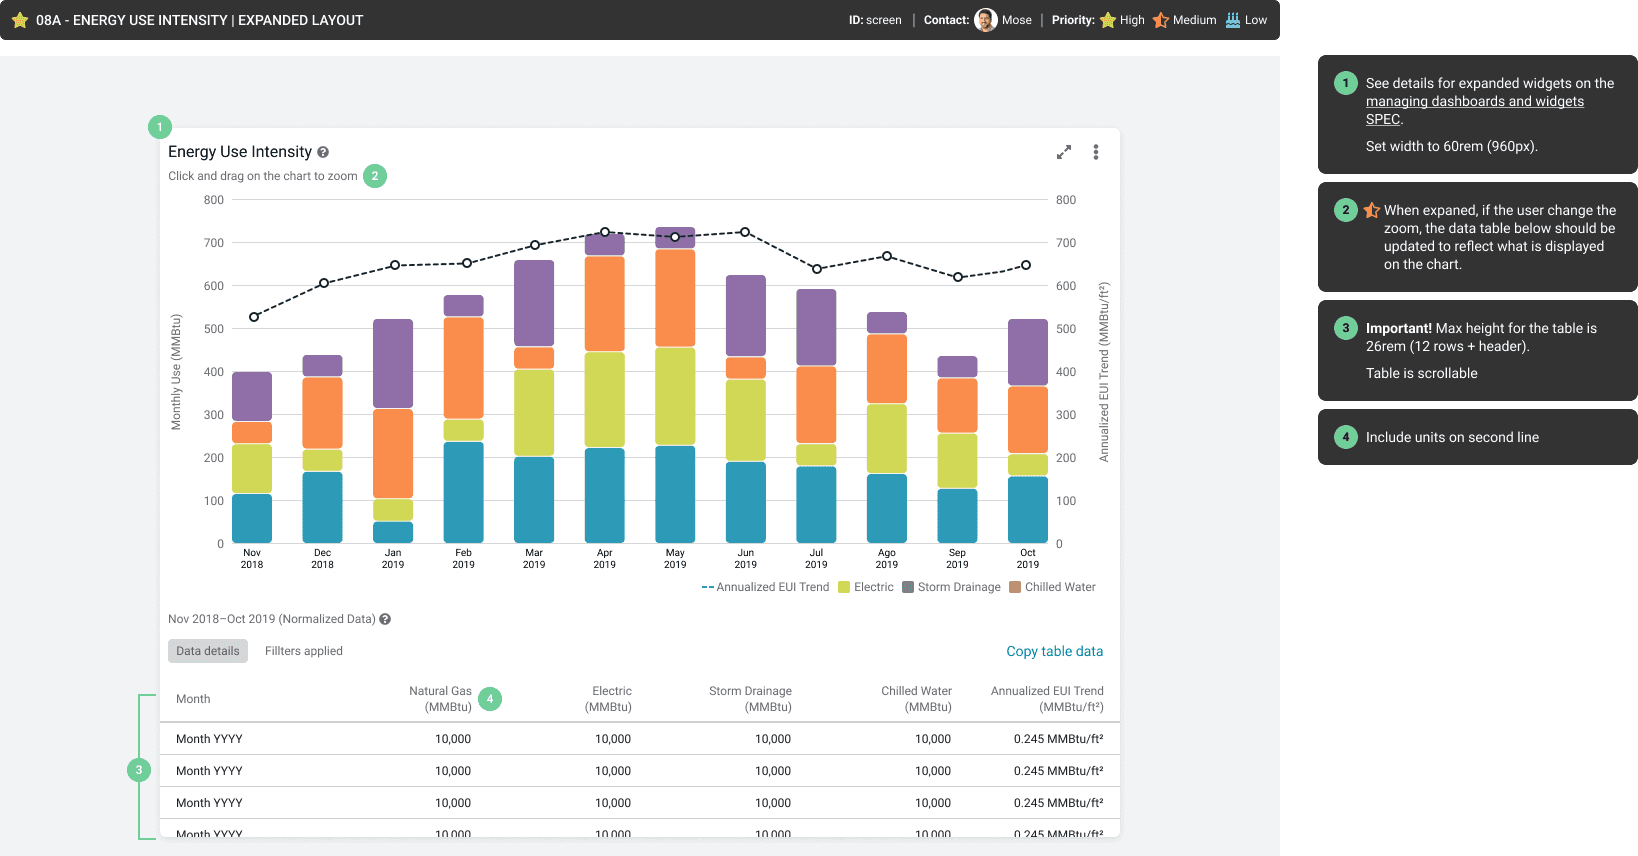Toggle Chilled Water legend entry
1638x856 pixels.
pos(1052,587)
